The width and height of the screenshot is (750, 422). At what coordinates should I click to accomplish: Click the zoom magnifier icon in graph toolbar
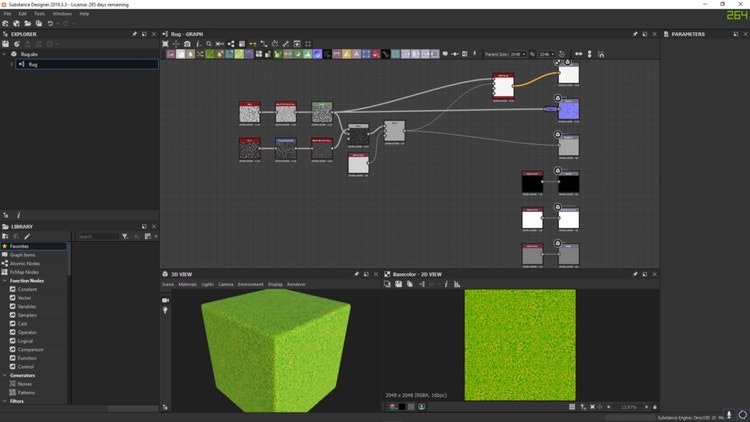209,44
